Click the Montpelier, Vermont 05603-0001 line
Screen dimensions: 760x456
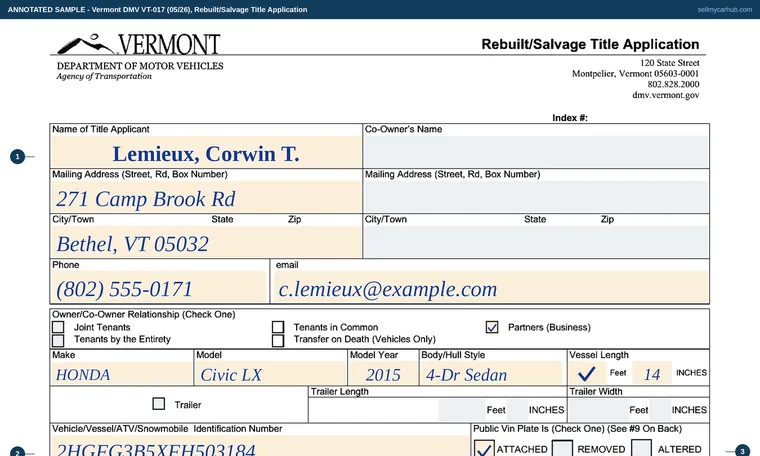point(635,74)
